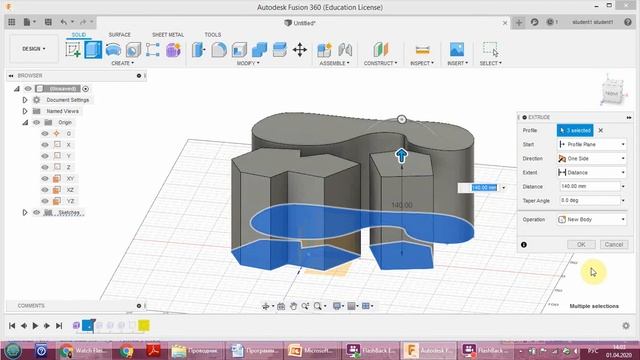This screenshot has width=640, height=360.
Task: Open the Direction One Side dropdown
Action: [592, 158]
